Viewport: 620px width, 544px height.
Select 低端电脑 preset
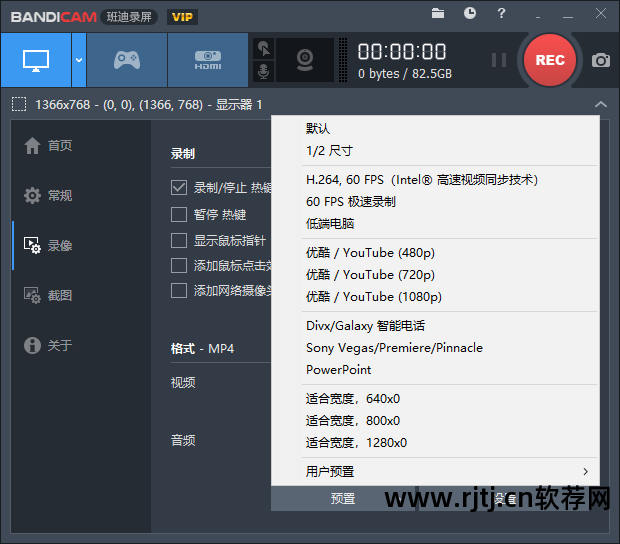coord(435,224)
